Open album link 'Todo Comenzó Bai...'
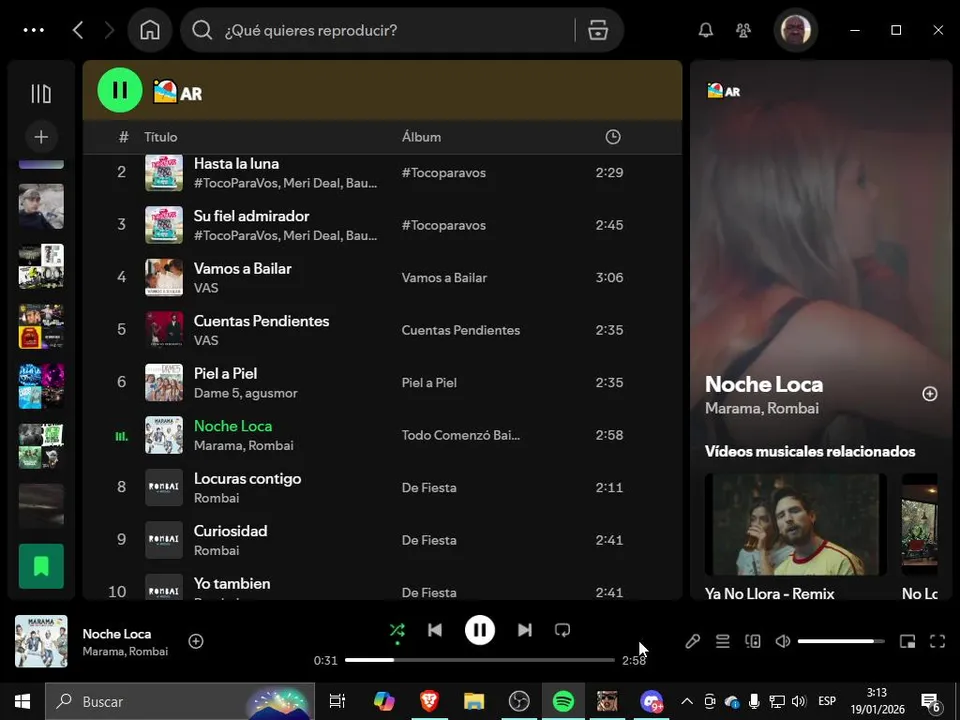The image size is (960, 720). tap(460, 435)
